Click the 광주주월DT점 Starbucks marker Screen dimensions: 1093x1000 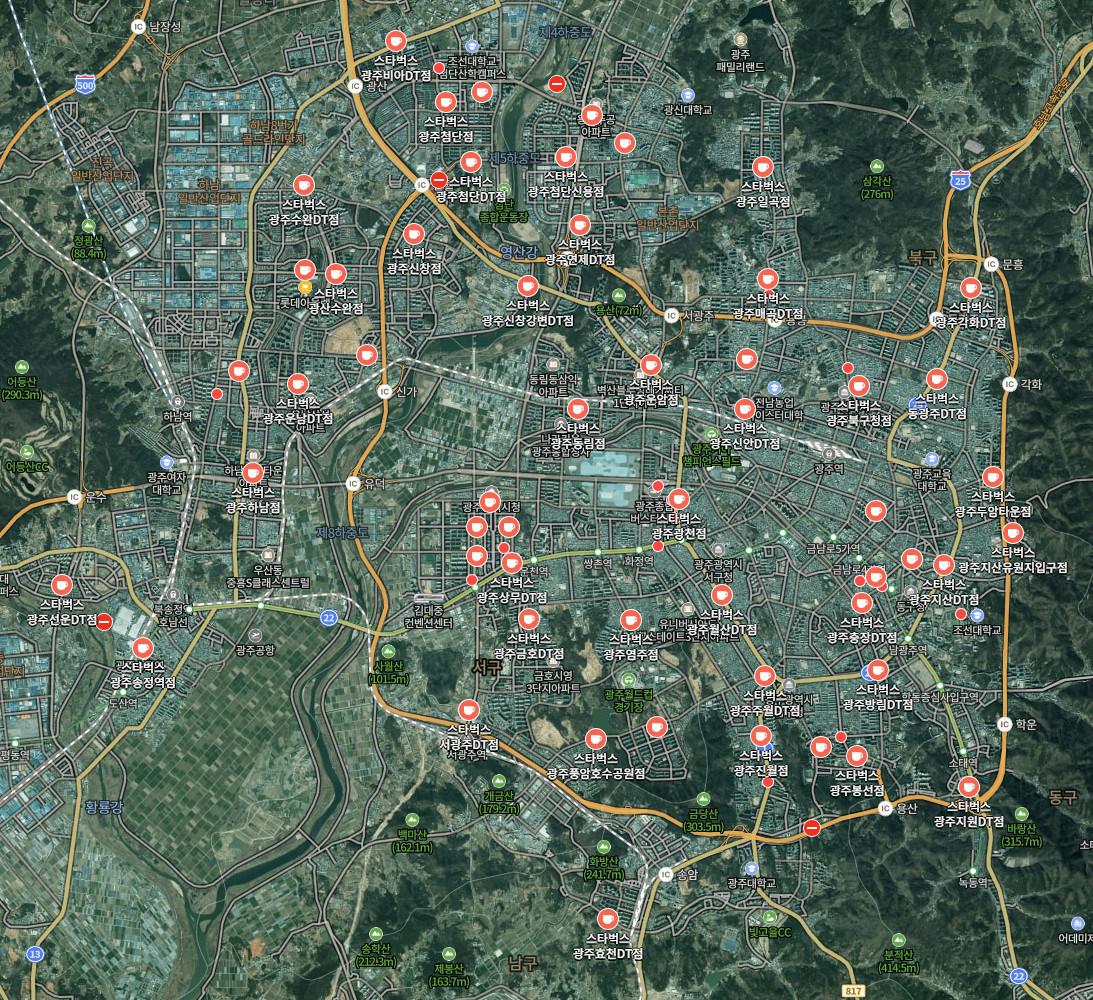(765, 675)
